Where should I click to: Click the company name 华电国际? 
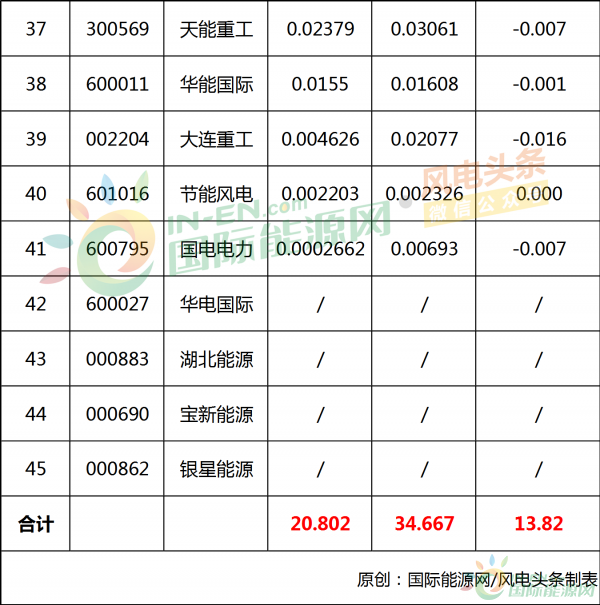click(216, 304)
